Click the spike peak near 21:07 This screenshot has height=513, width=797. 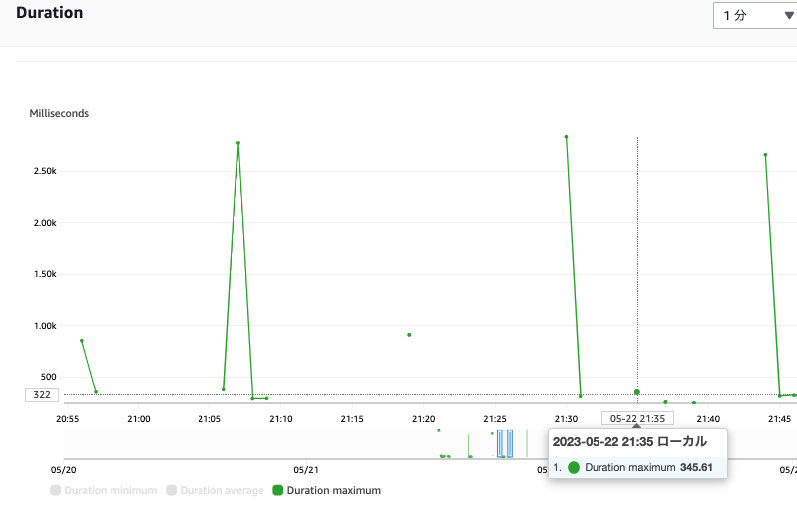tap(238, 143)
